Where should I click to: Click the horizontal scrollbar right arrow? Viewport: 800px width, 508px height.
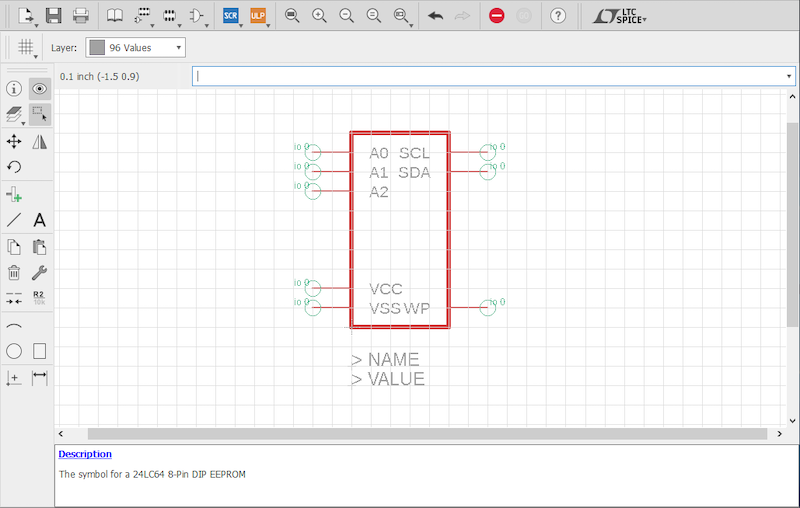tap(780, 434)
